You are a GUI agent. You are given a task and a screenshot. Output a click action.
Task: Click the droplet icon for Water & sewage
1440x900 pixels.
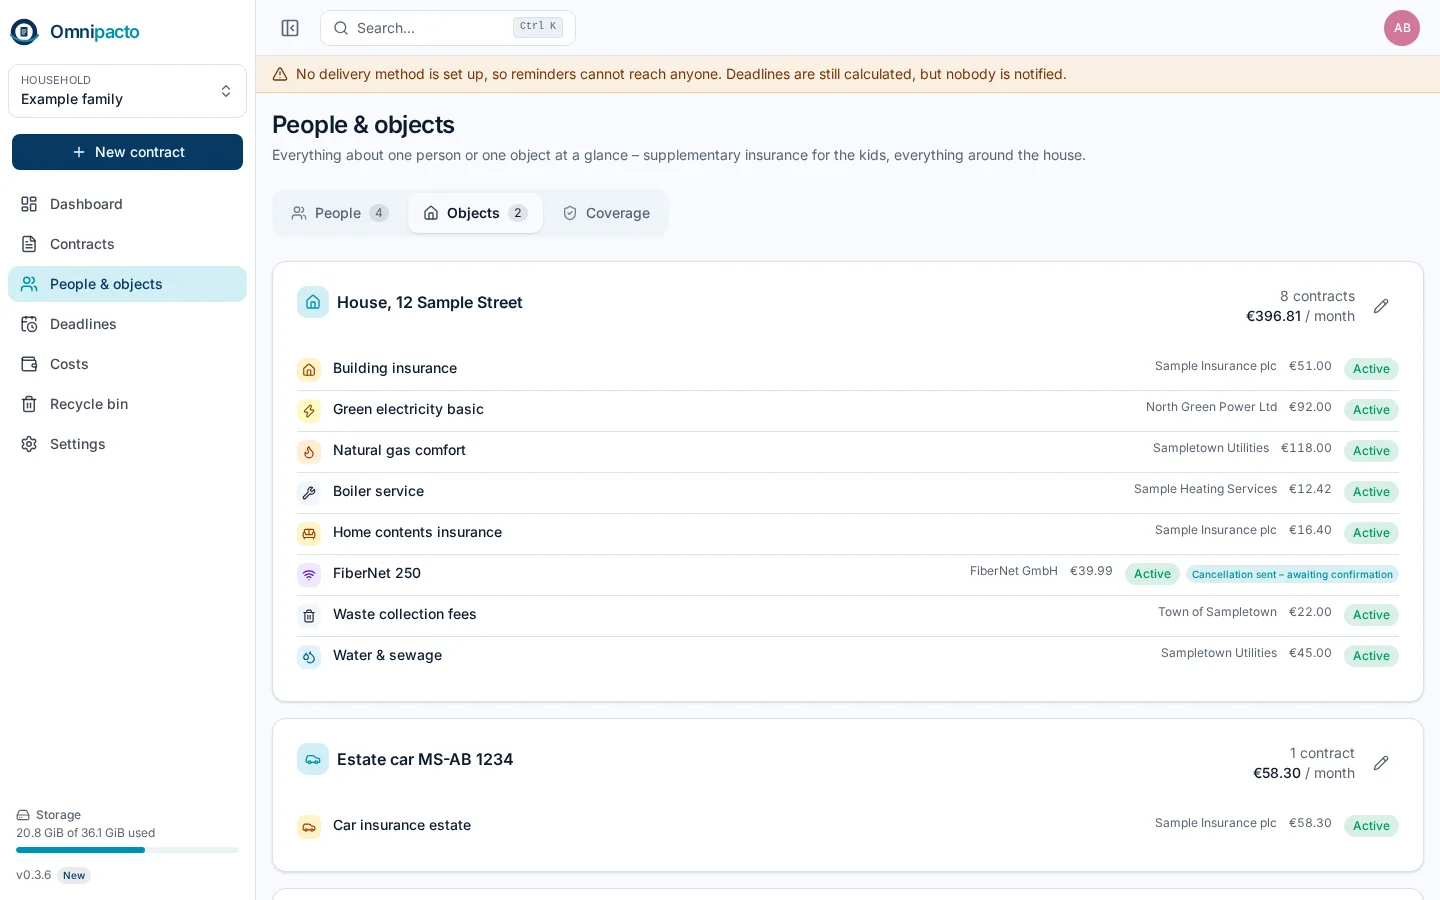pos(309,657)
